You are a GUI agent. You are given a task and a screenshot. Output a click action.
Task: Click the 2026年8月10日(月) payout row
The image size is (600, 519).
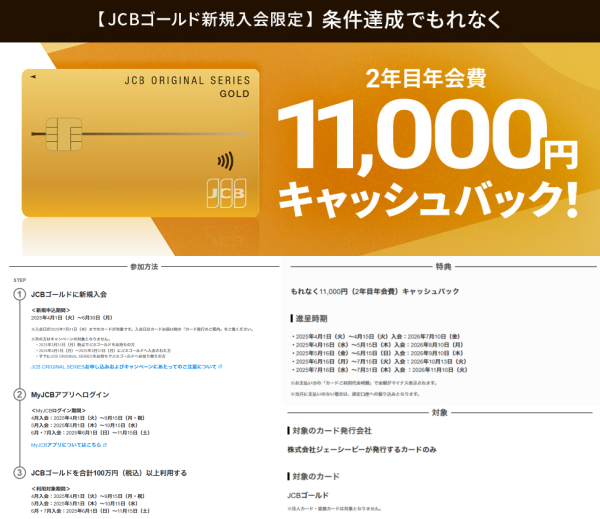378,345
